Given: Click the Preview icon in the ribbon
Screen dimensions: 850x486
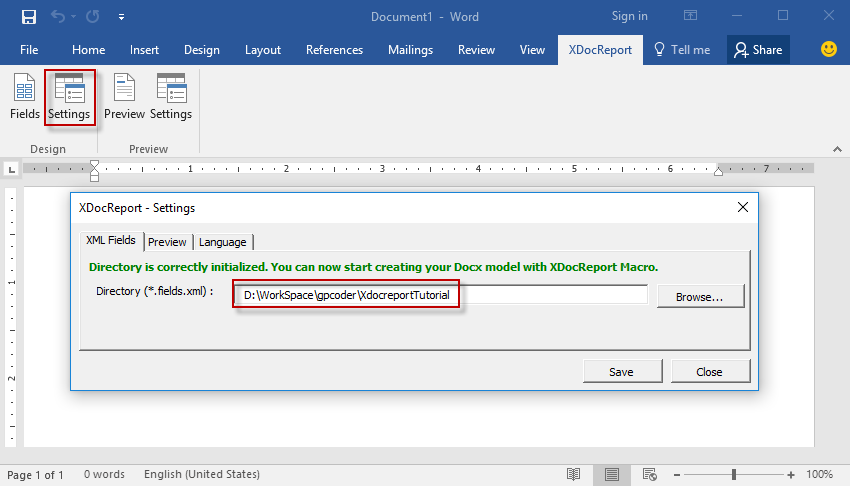Looking at the screenshot, I should (124, 98).
